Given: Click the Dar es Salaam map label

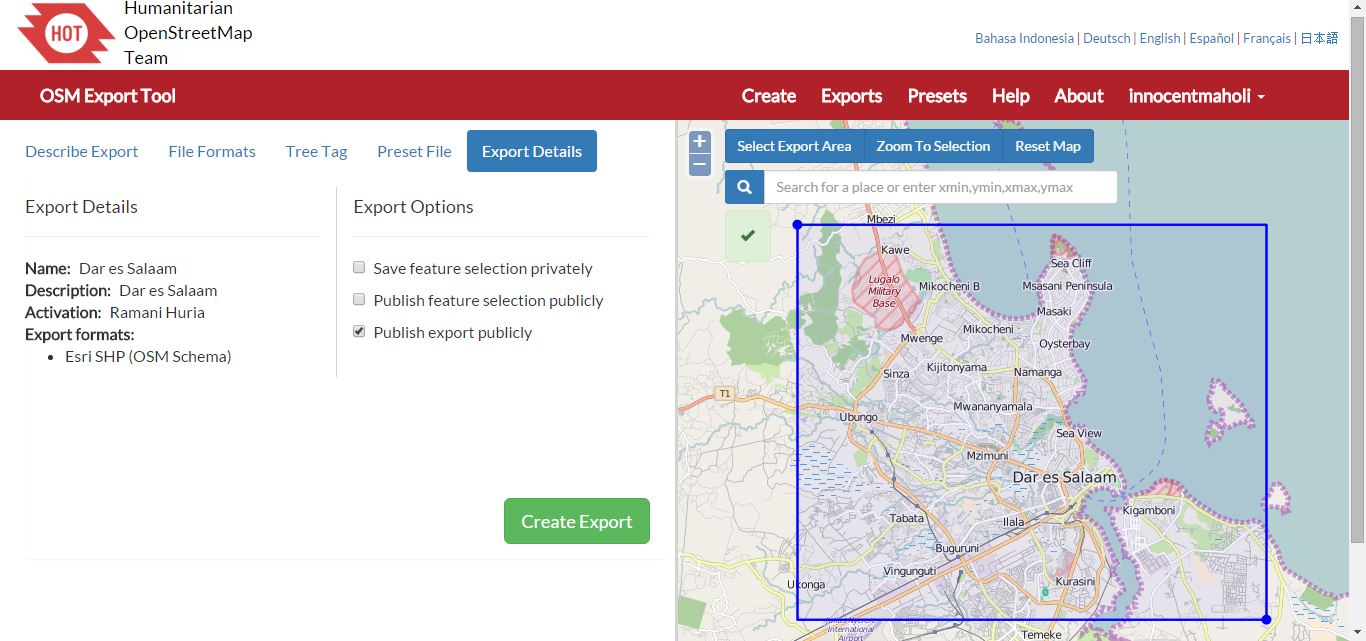Looking at the screenshot, I should pyautogui.click(x=1064, y=477).
